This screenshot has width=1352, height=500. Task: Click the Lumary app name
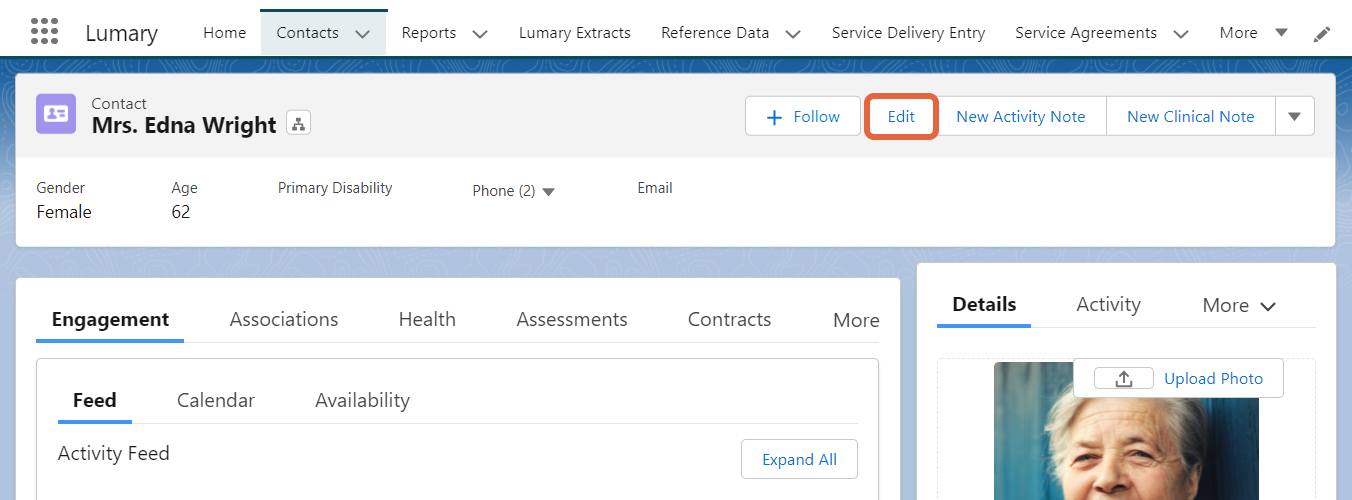pyautogui.click(x=121, y=33)
